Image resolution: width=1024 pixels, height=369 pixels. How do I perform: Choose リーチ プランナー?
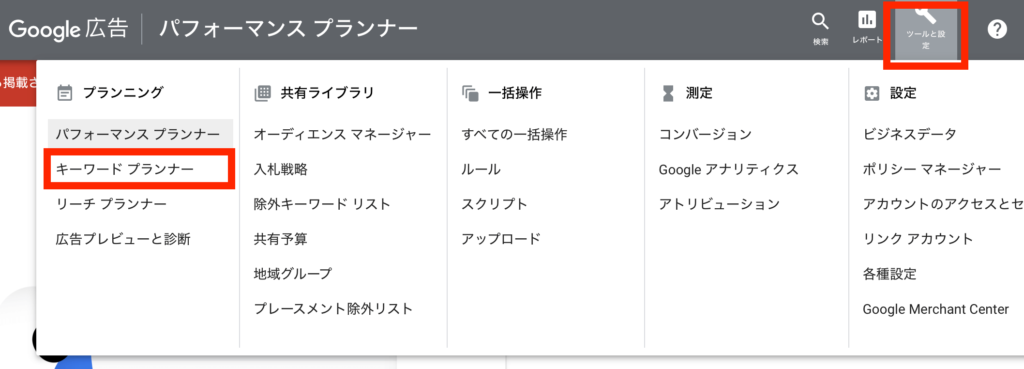point(111,204)
